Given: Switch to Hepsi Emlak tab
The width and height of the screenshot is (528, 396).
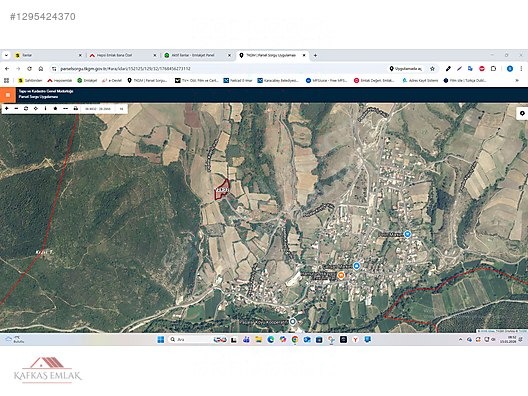Looking at the screenshot, I should pos(123,55).
